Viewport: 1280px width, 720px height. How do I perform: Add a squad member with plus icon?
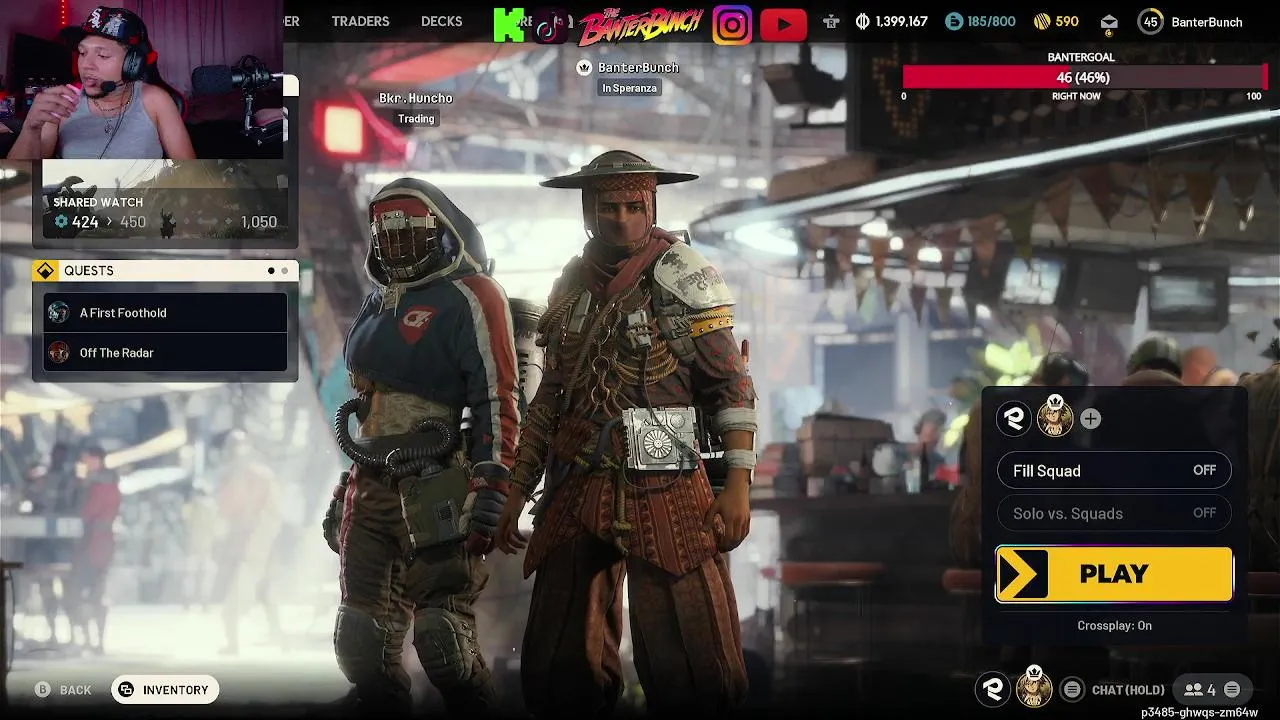point(1090,419)
